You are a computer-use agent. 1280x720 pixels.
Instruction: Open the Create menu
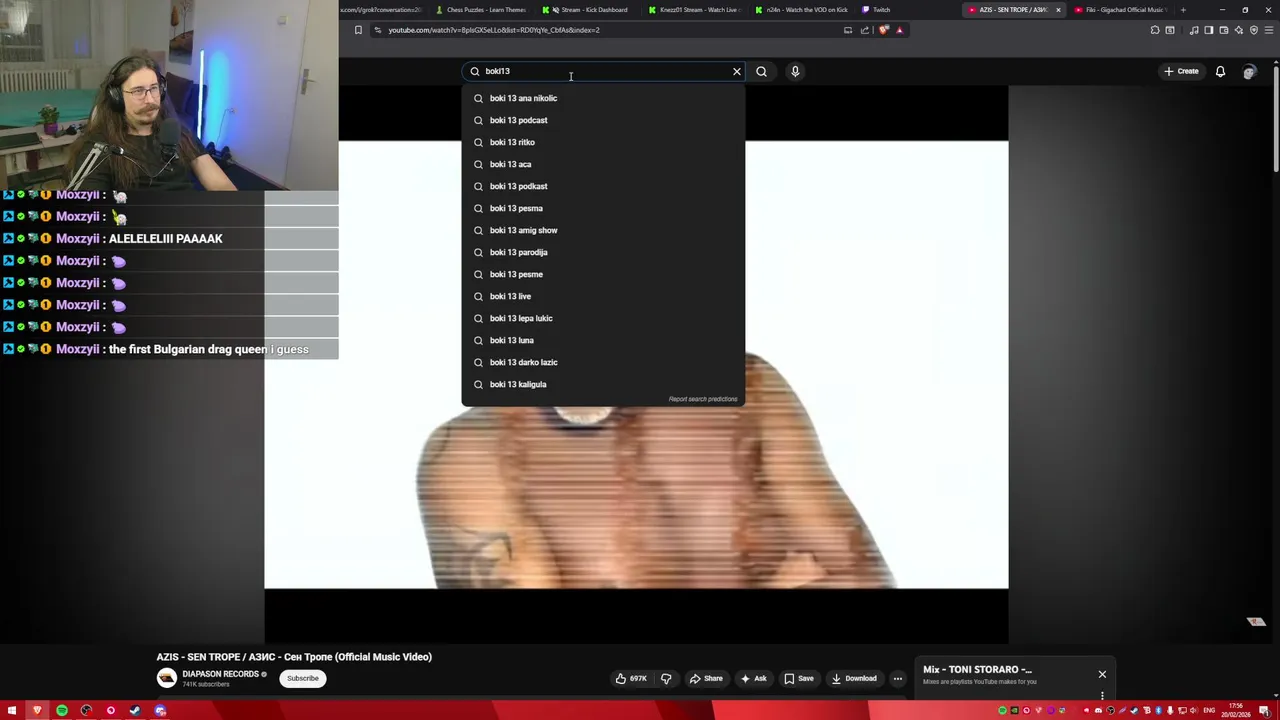pos(1181,71)
